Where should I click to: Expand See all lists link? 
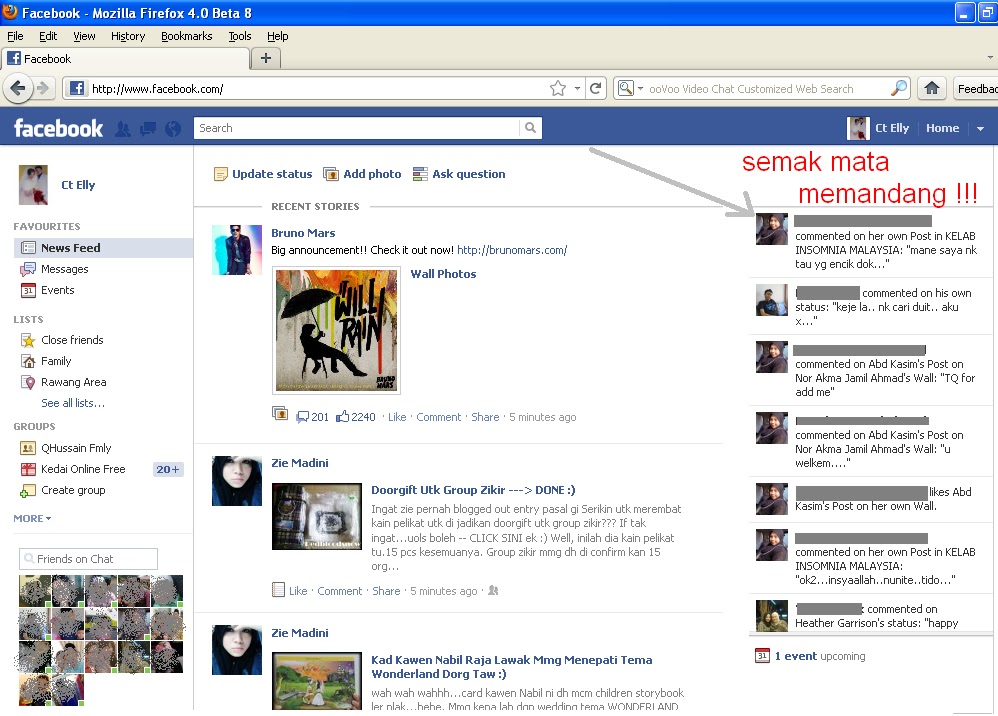click(x=73, y=403)
